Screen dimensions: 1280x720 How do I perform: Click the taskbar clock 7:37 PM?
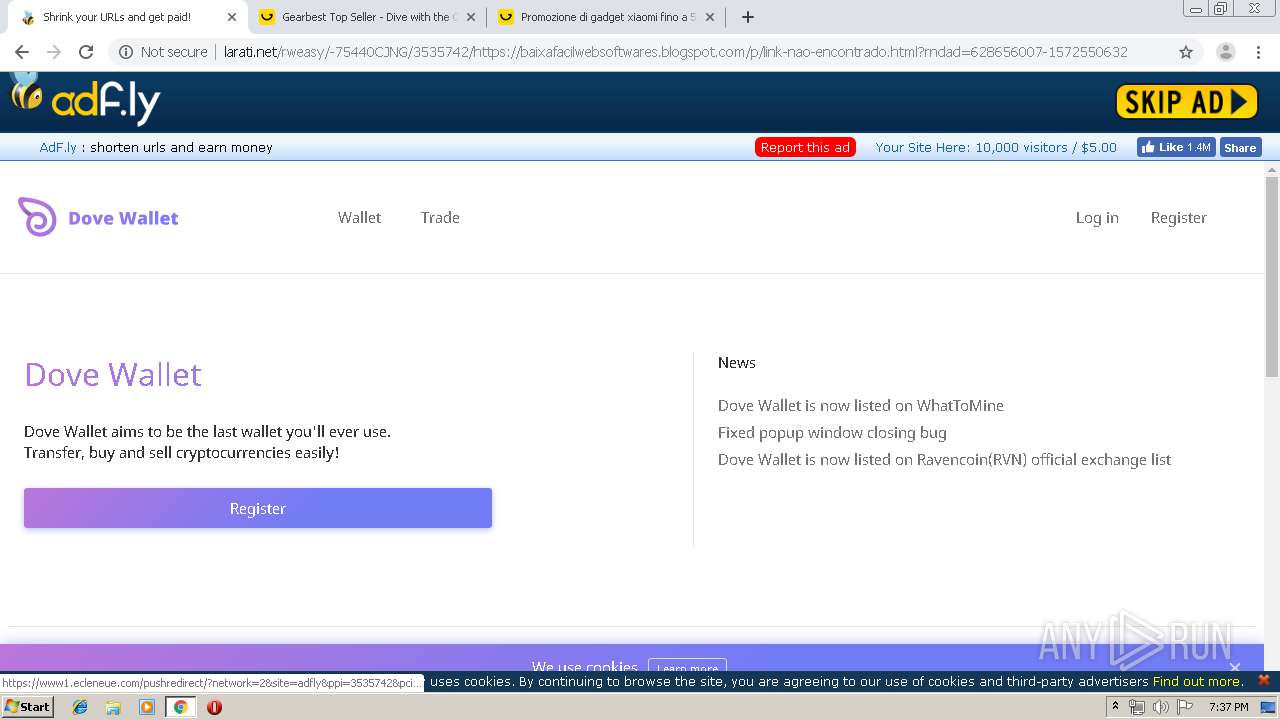click(1228, 707)
